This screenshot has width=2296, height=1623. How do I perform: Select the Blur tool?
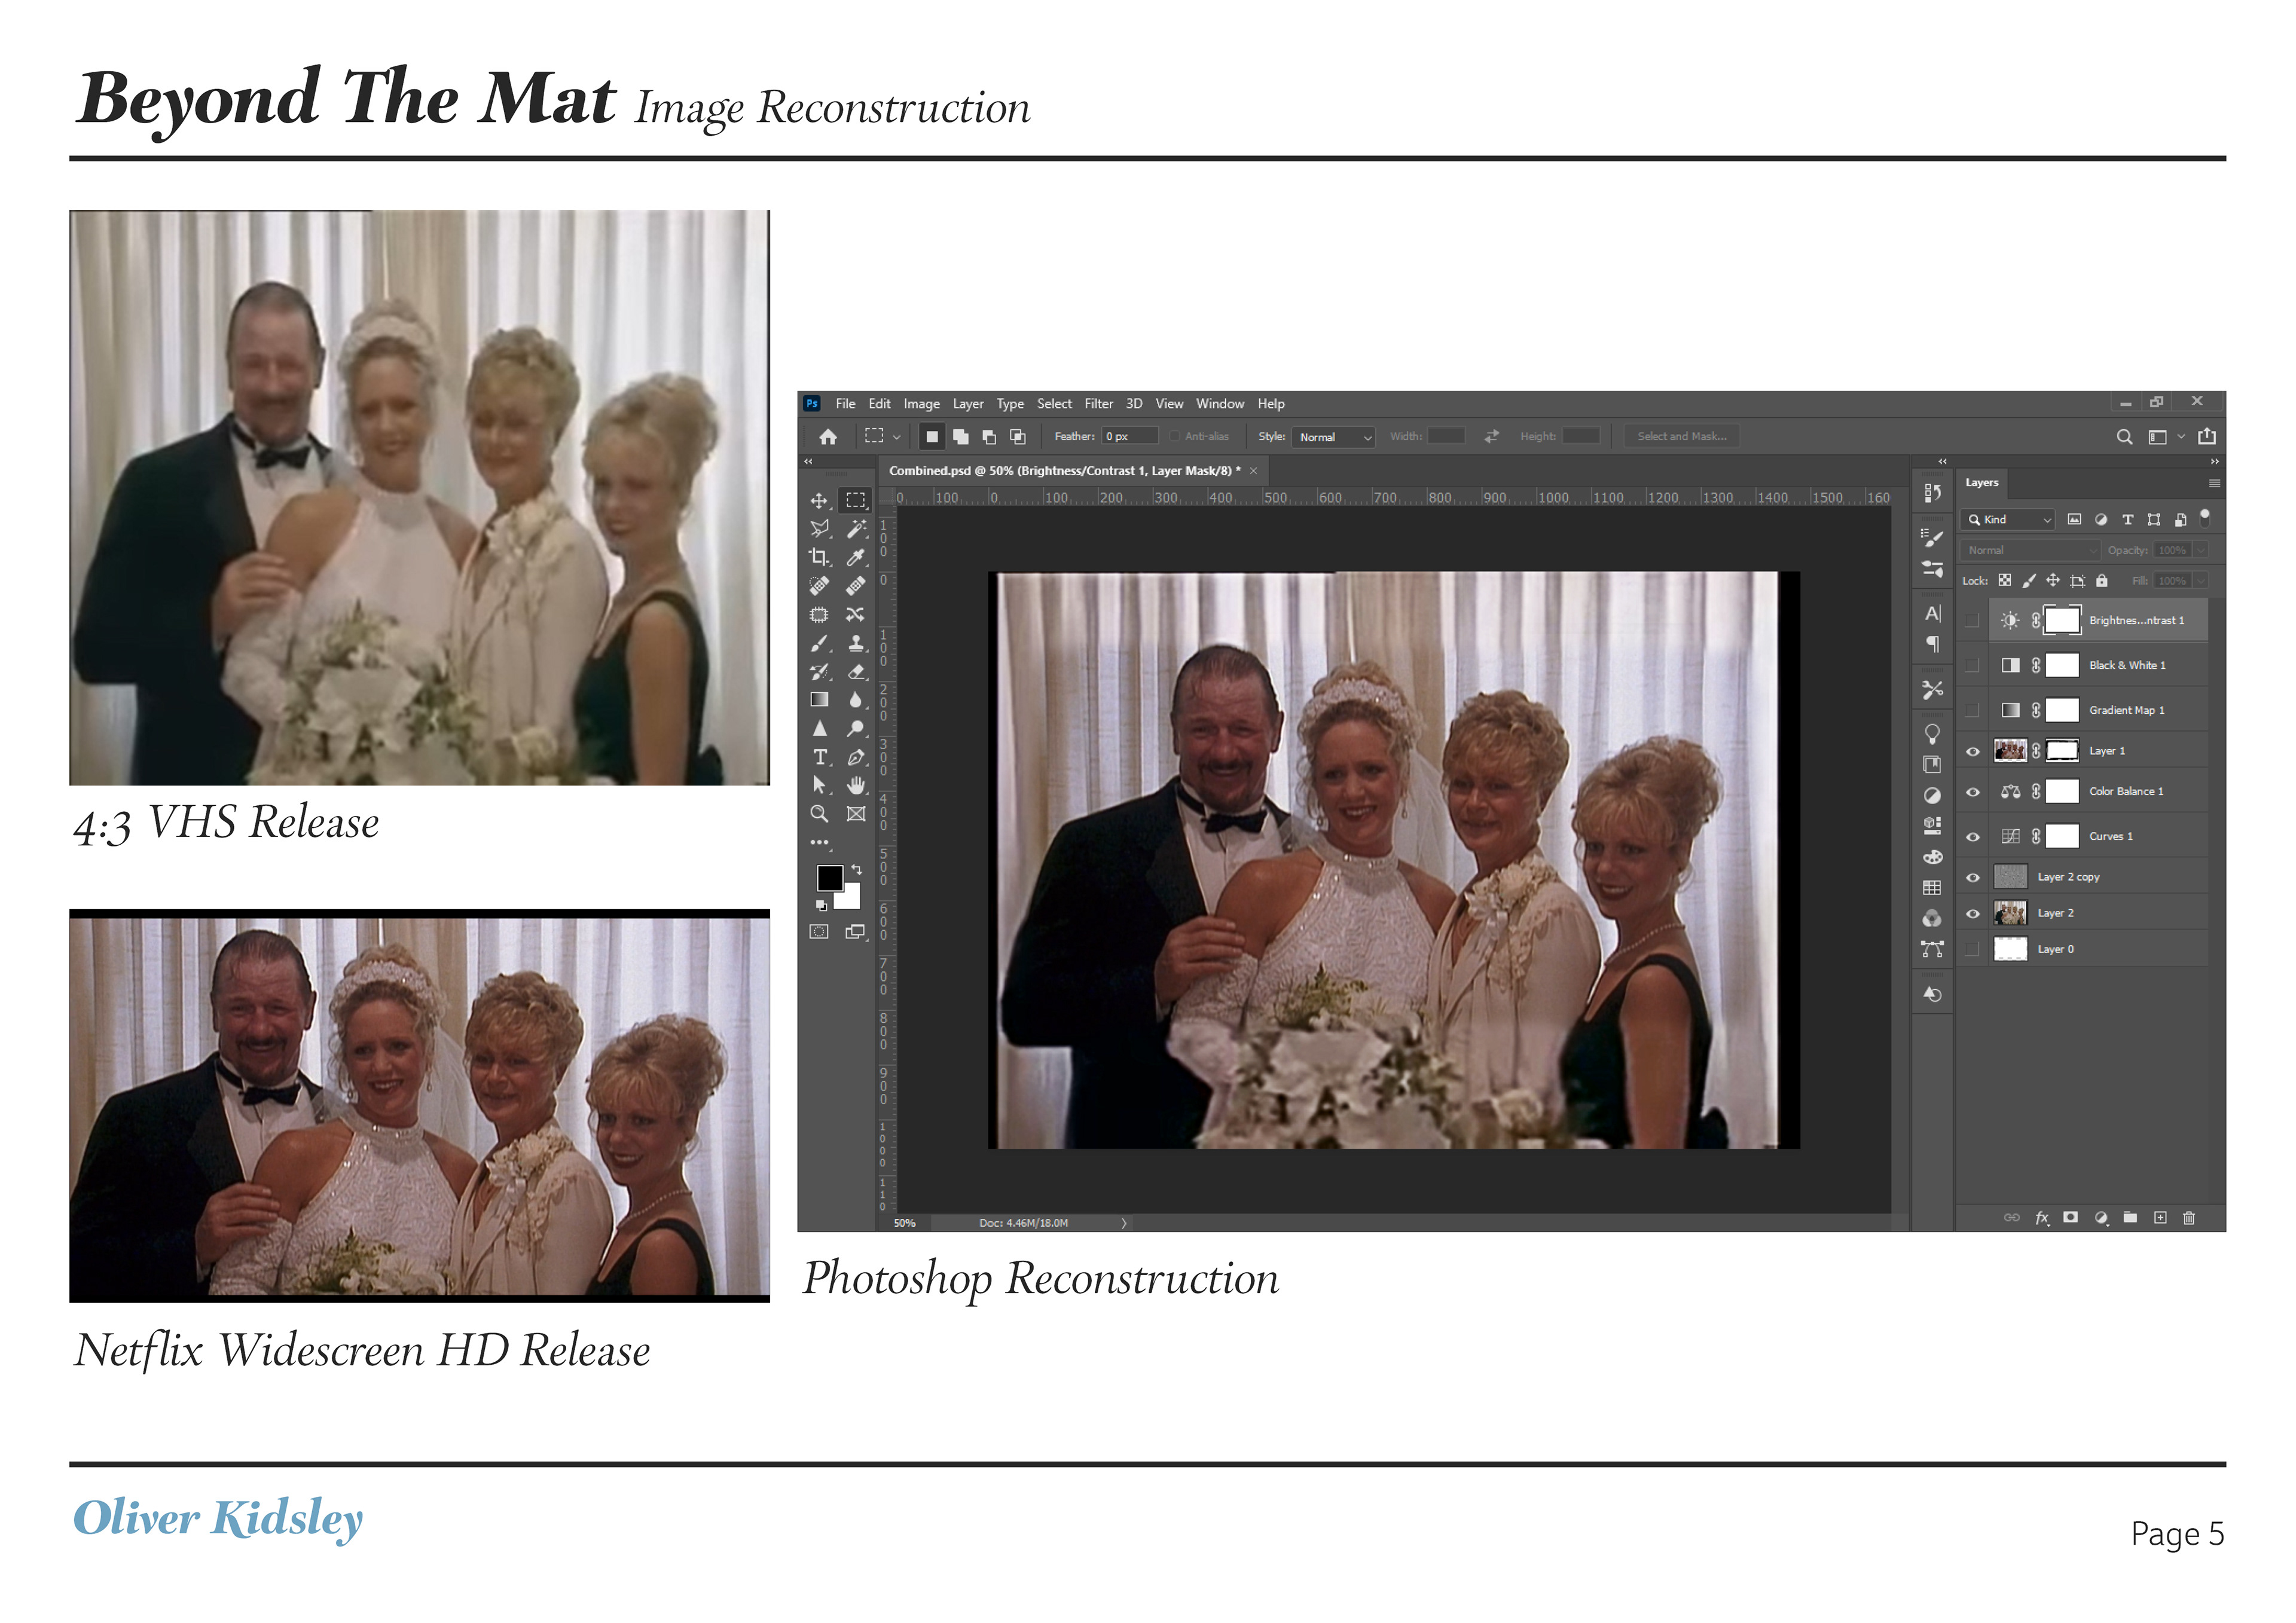[856, 700]
